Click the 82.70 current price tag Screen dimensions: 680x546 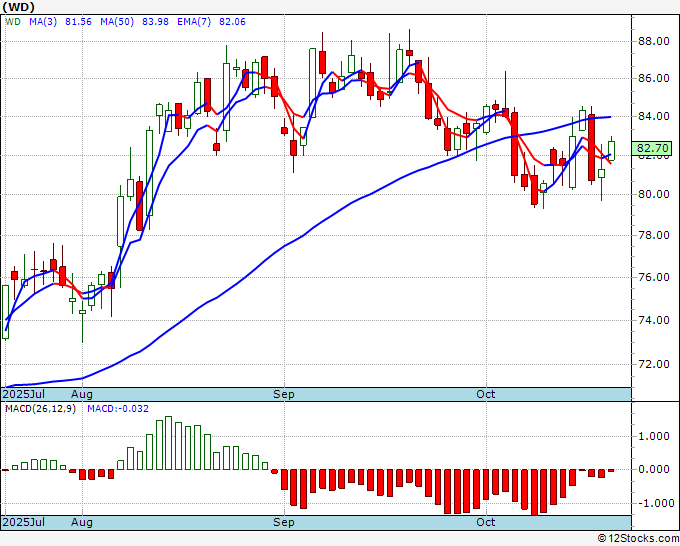[653, 148]
